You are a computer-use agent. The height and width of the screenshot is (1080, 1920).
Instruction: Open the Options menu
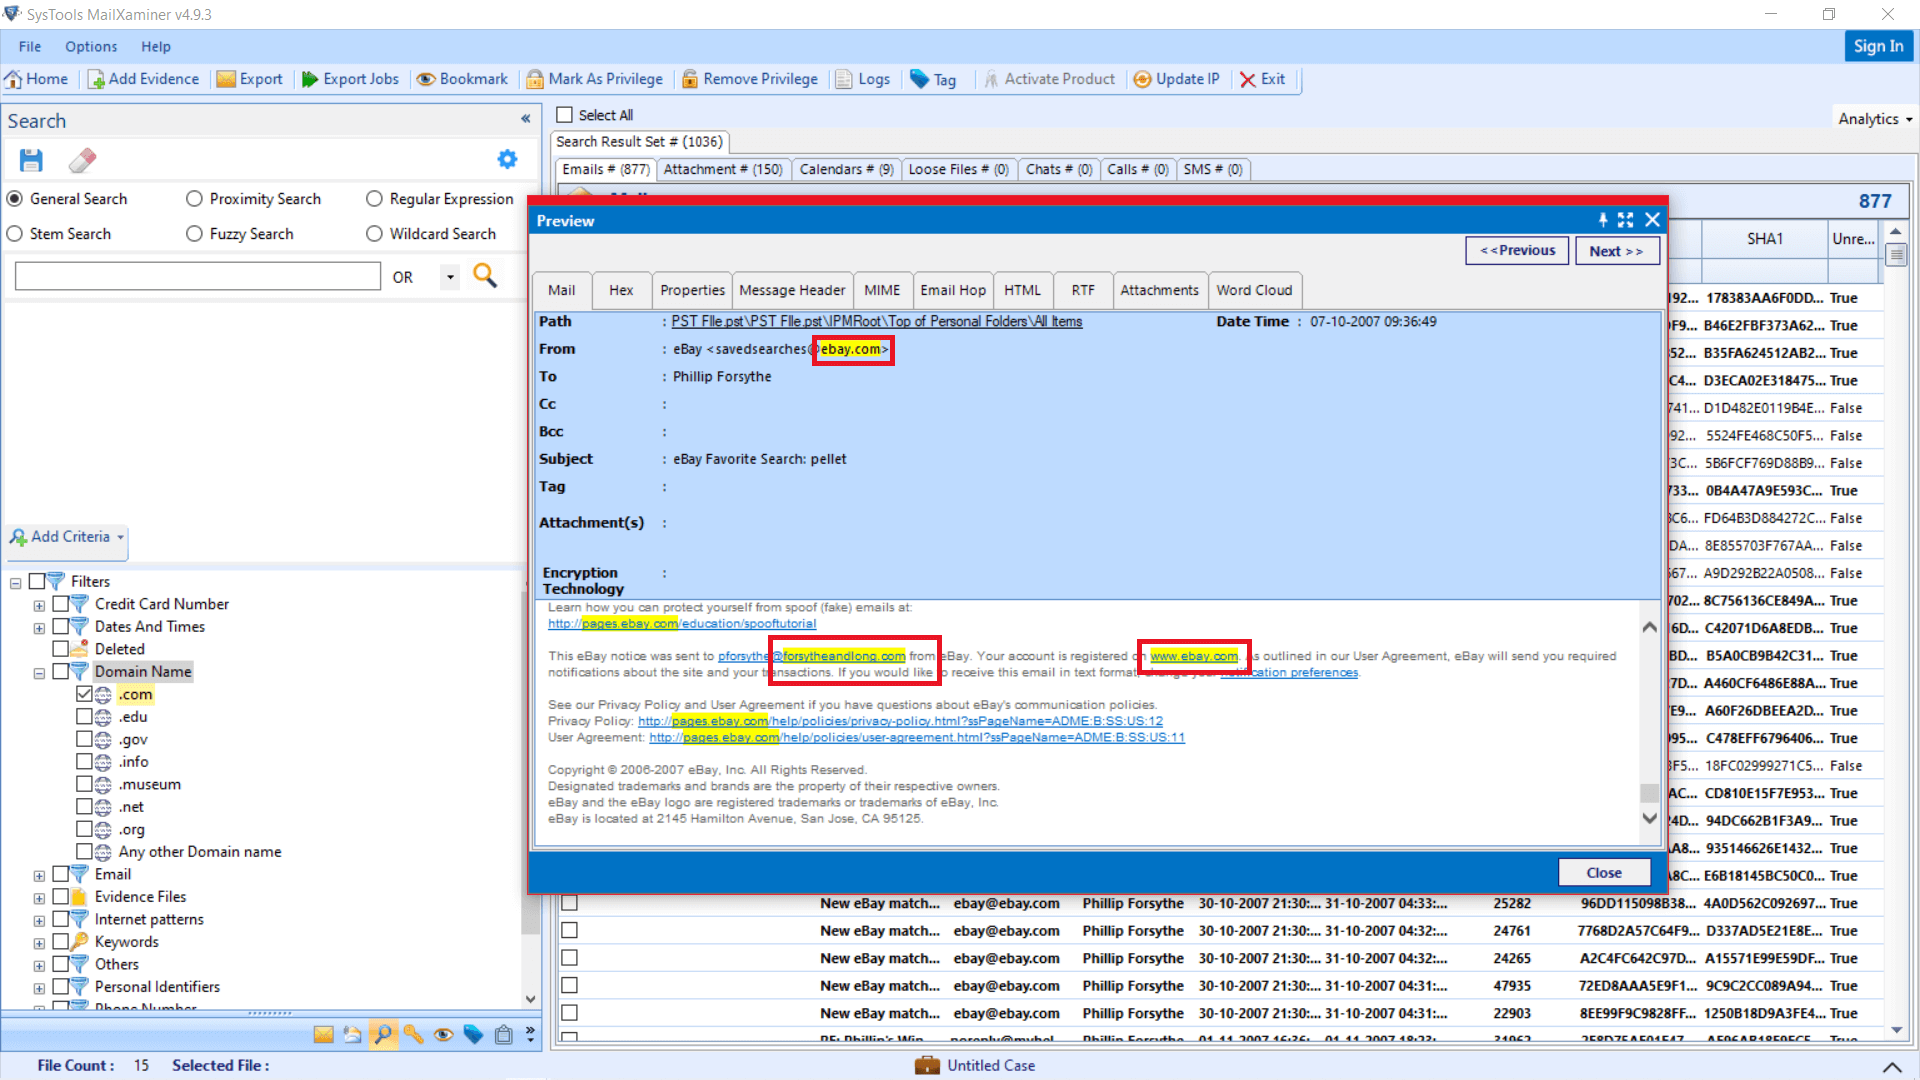(91, 46)
